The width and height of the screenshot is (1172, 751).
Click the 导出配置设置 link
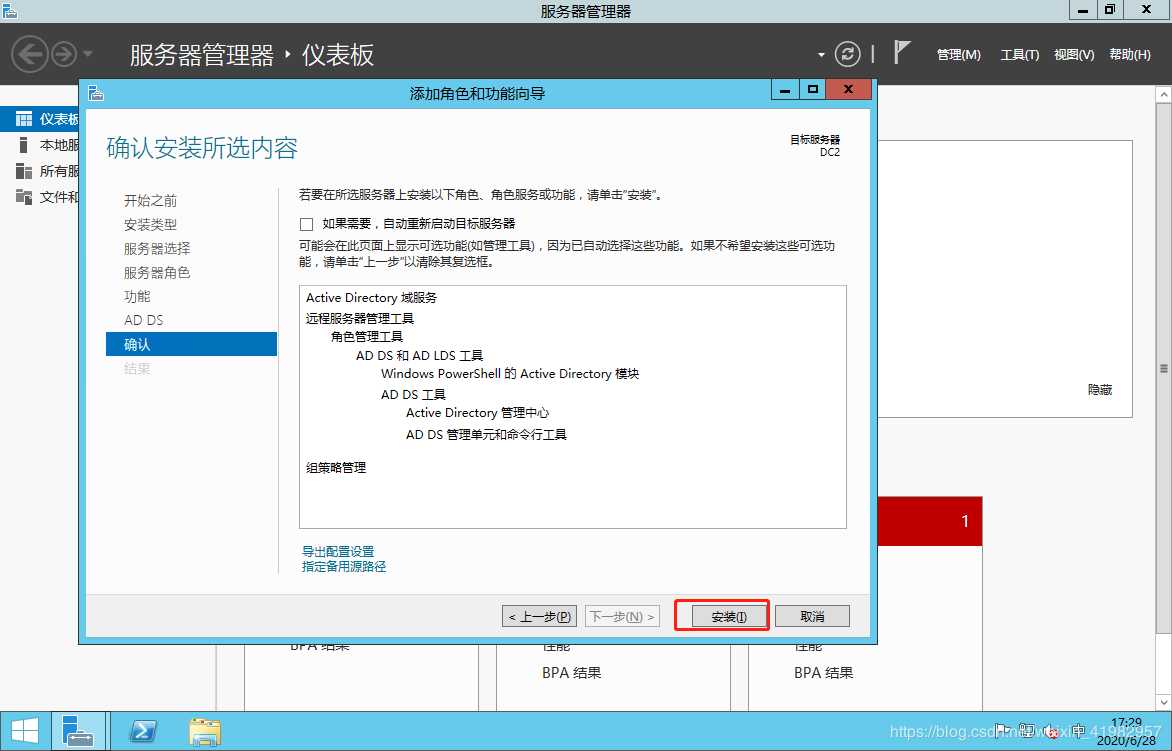[x=338, y=551]
